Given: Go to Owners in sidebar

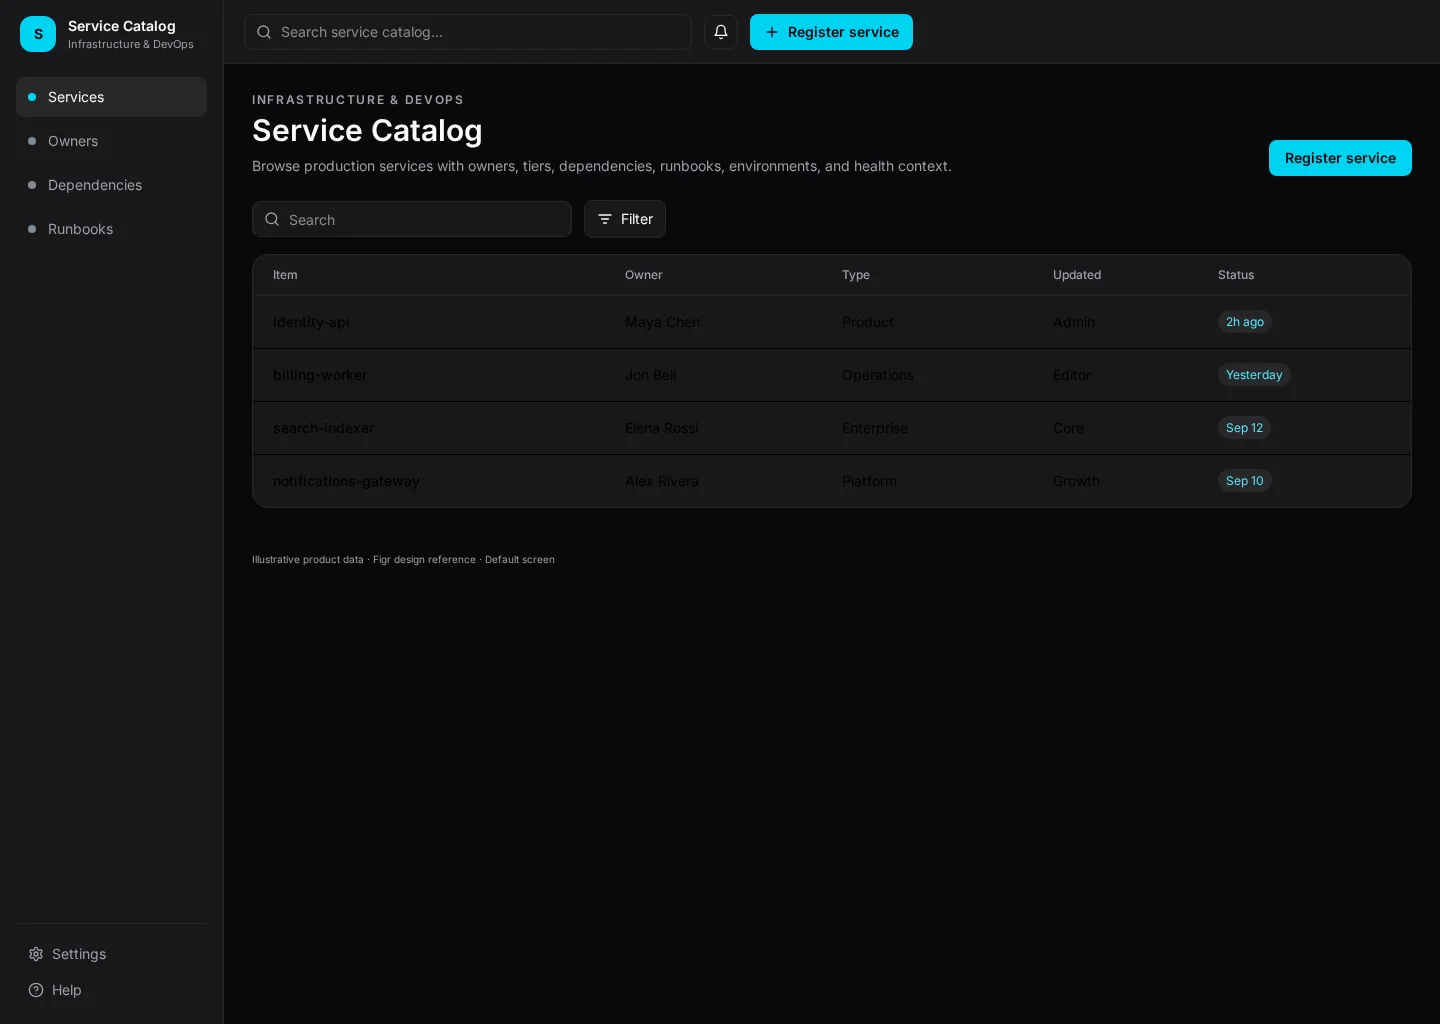Looking at the screenshot, I should [111, 141].
